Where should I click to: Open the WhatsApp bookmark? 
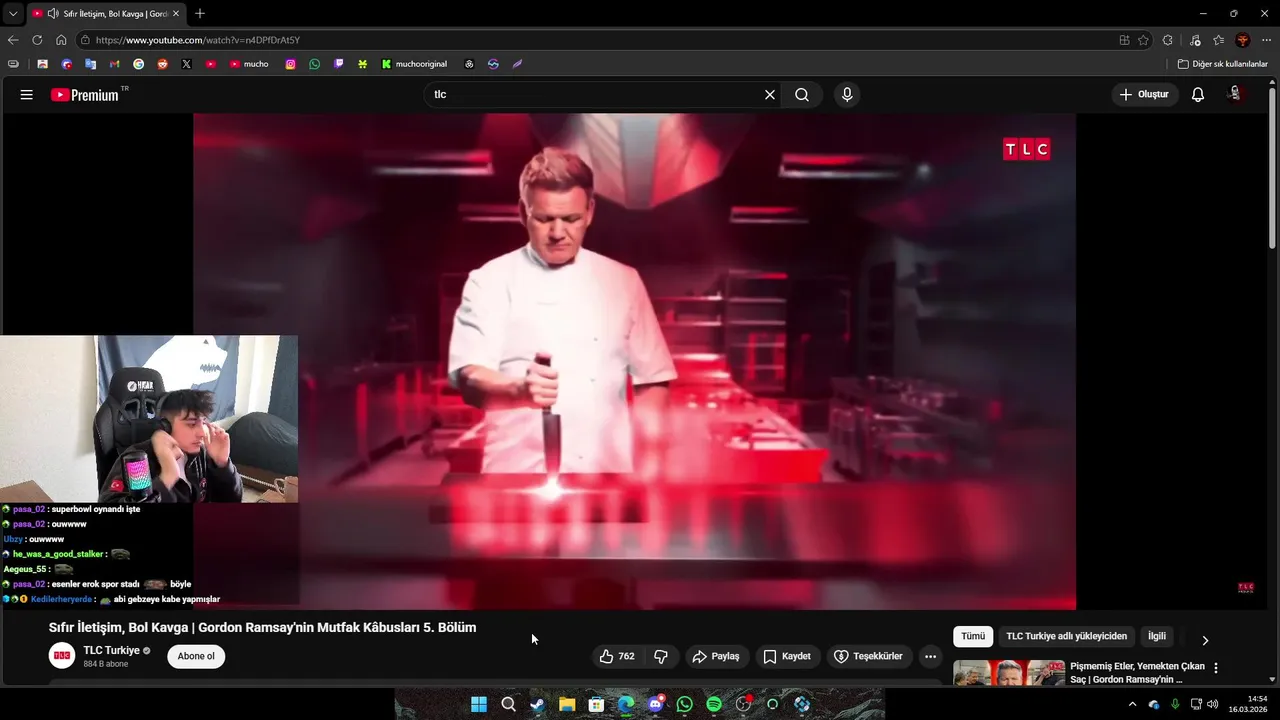tap(315, 64)
